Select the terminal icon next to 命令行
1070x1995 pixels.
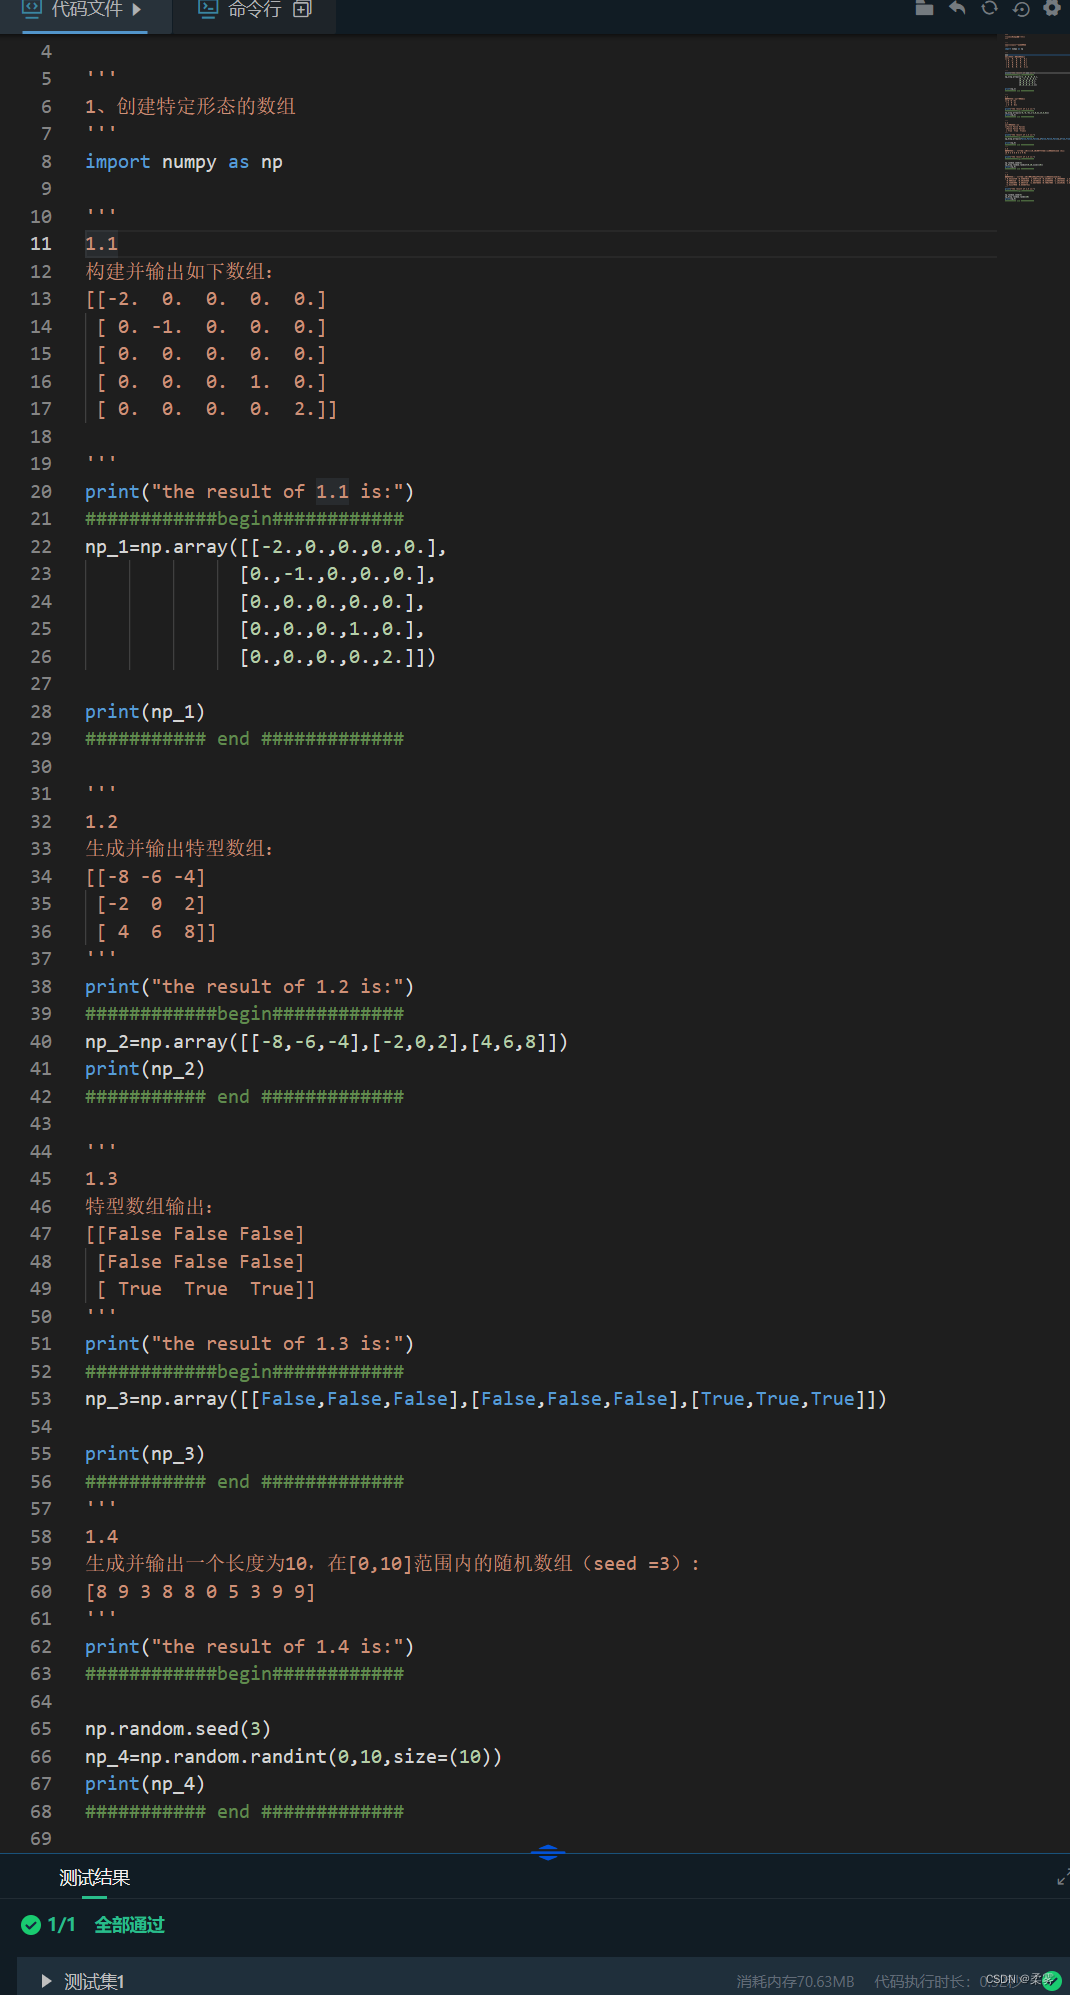tap(209, 9)
